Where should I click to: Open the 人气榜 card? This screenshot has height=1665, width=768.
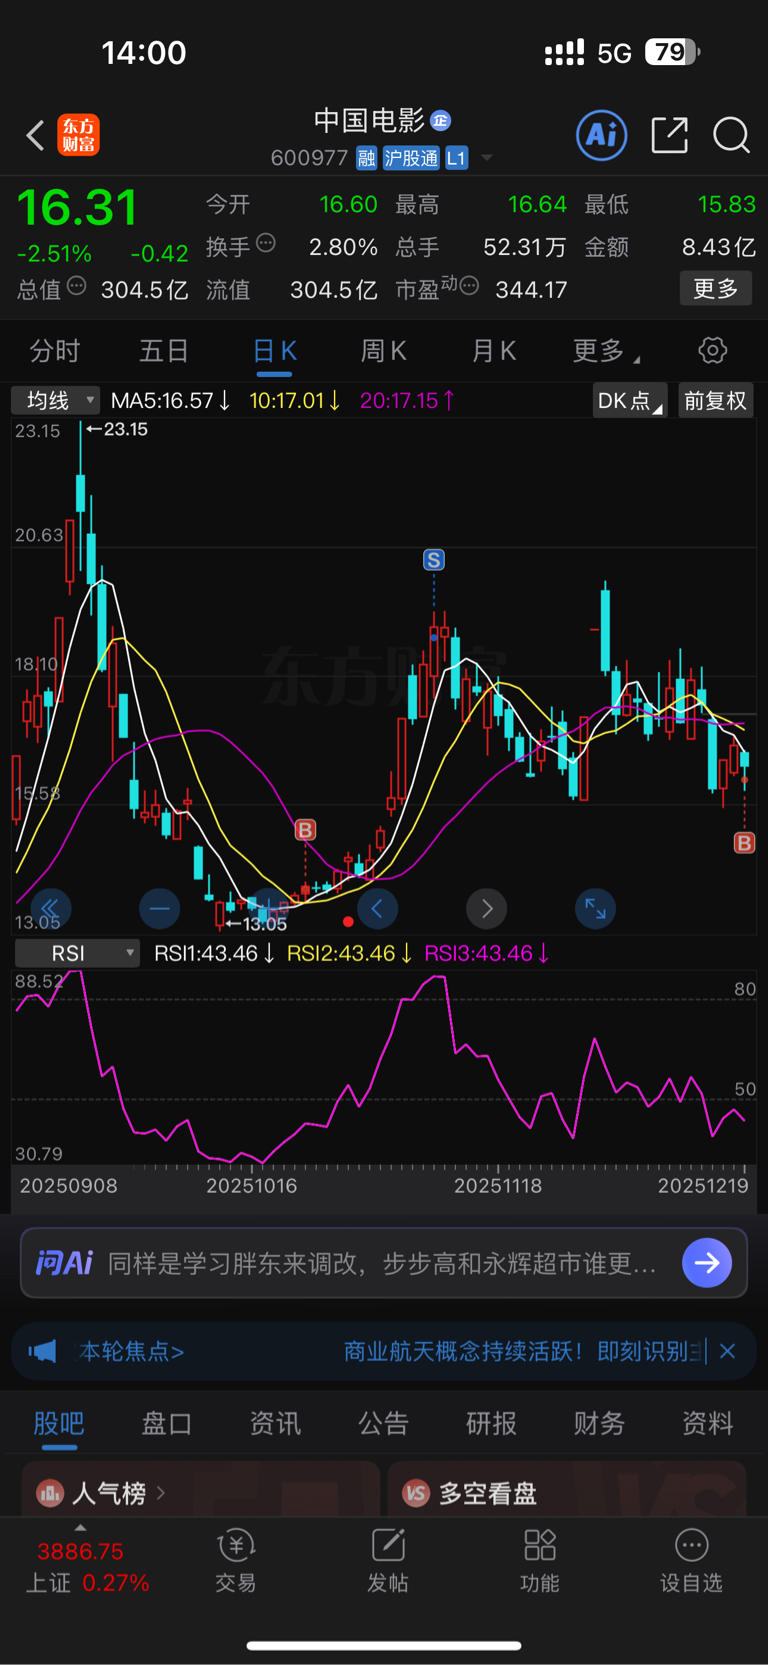coord(200,1490)
